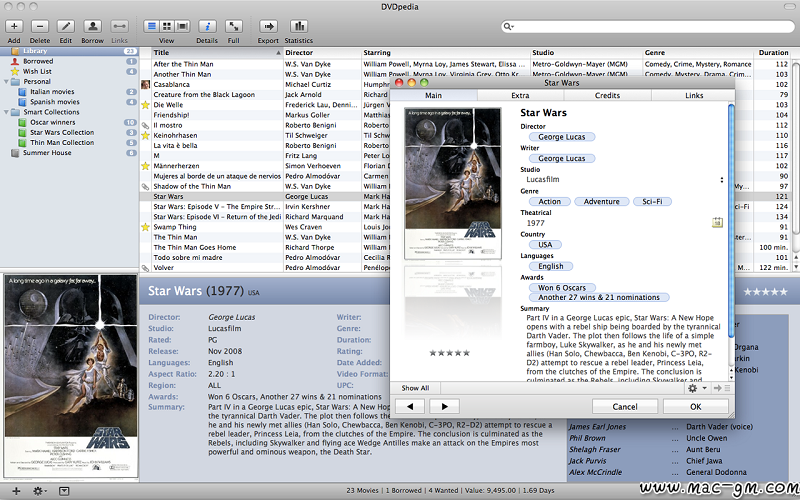Click the Sci-Fi genre token
This screenshot has width=800, height=500.
pos(652,202)
